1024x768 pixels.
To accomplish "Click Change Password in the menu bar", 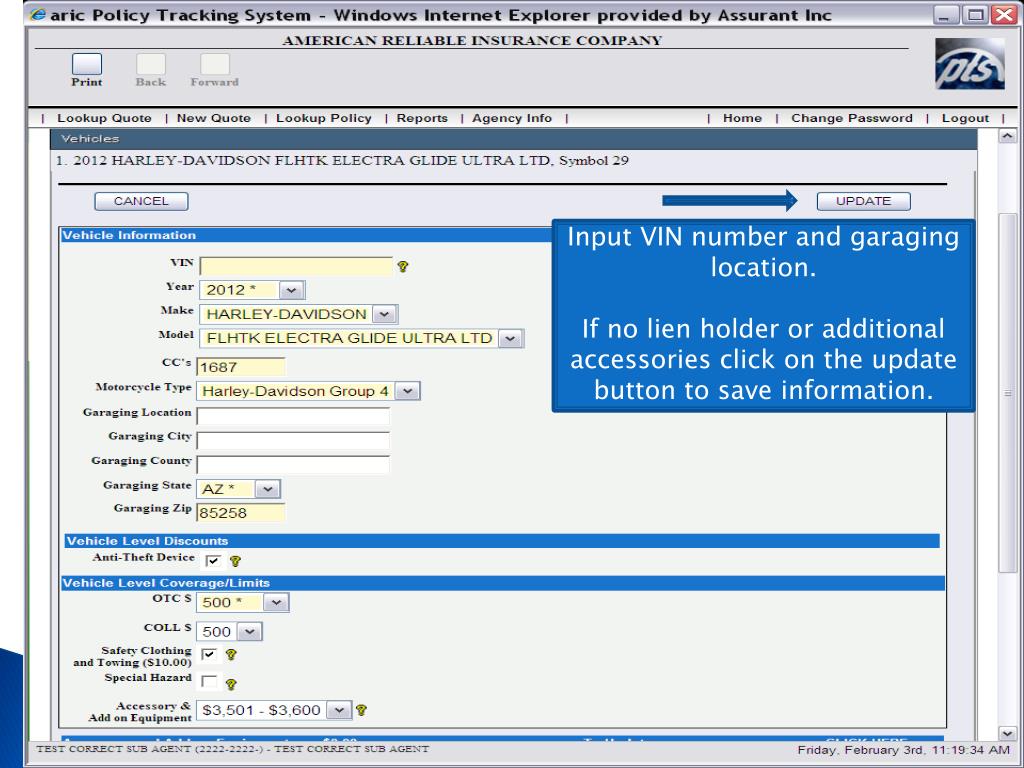I will pyautogui.click(x=852, y=118).
